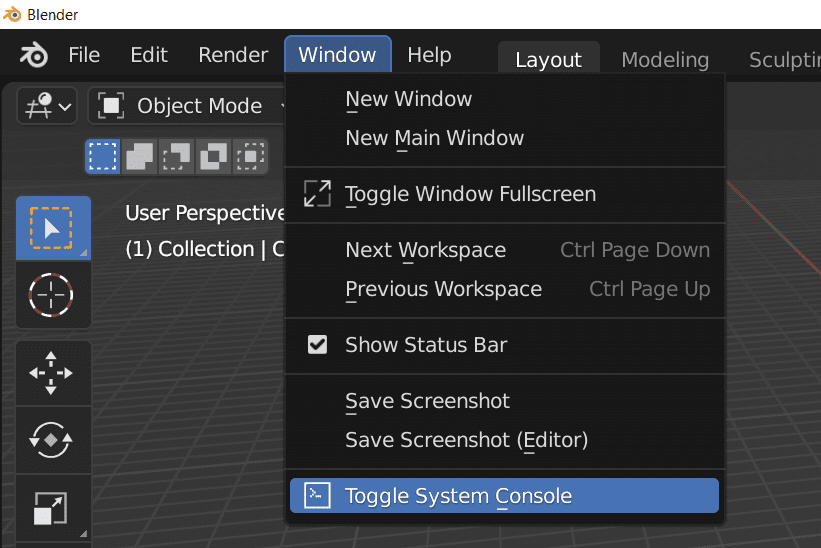Open the Render menu
Image resolution: width=821 pixels, height=548 pixels.
(233, 55)
